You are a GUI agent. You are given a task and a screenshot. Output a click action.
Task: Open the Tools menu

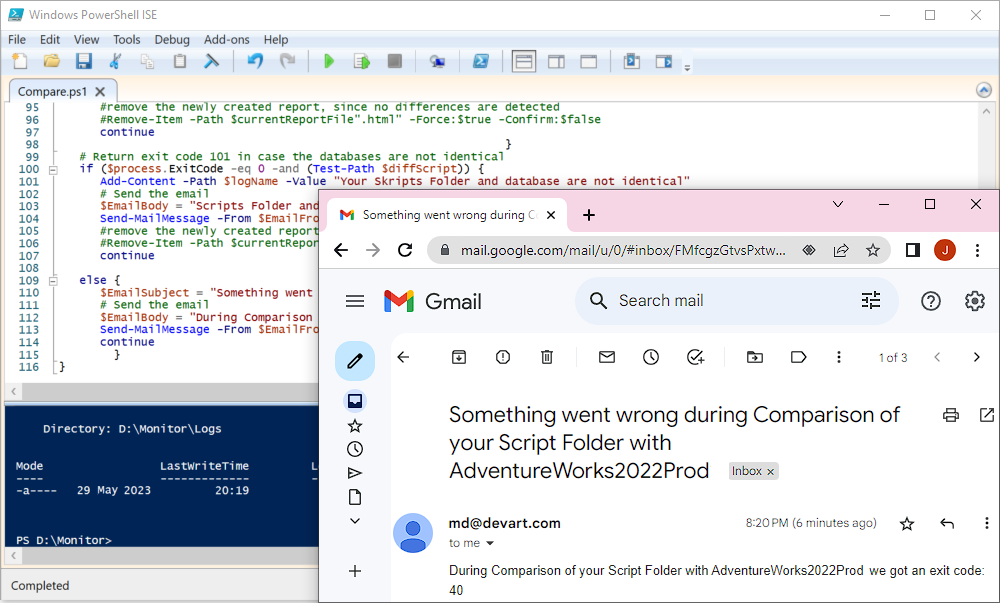[x=126, y=40]
